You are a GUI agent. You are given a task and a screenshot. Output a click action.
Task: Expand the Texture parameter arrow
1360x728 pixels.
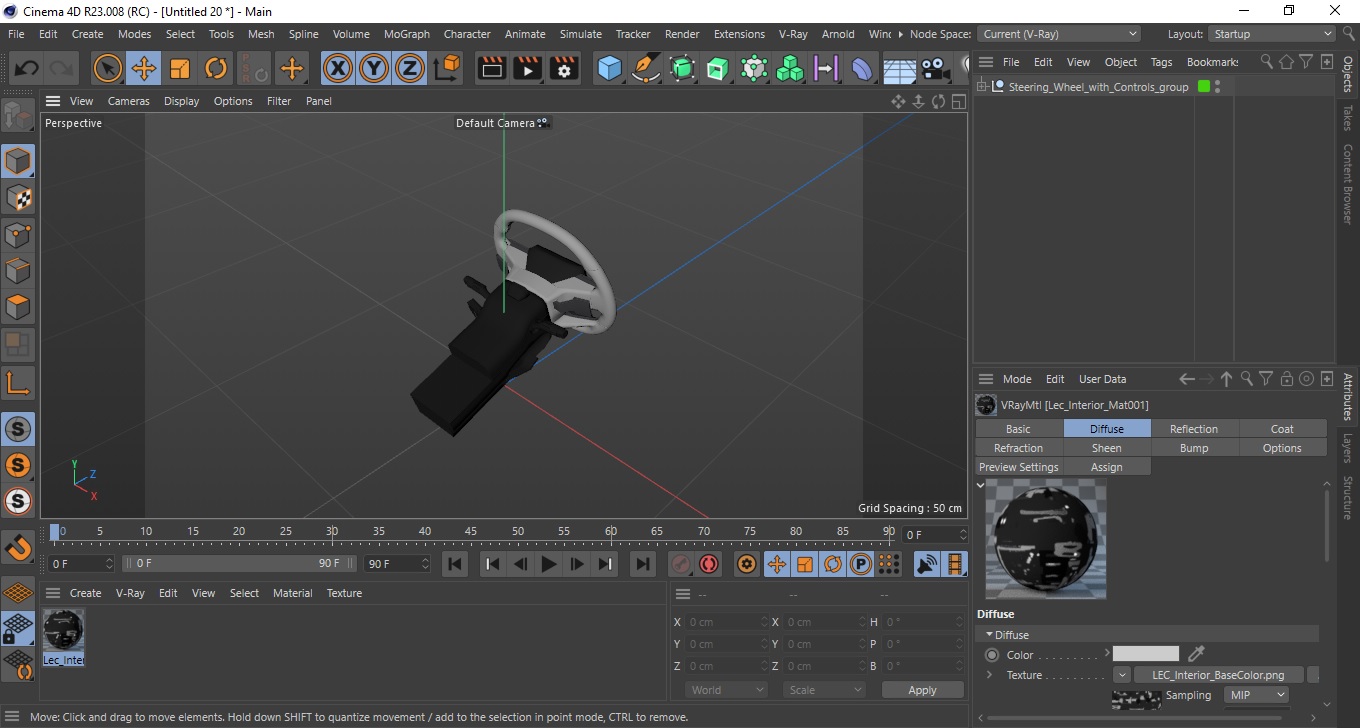point(989,675)
